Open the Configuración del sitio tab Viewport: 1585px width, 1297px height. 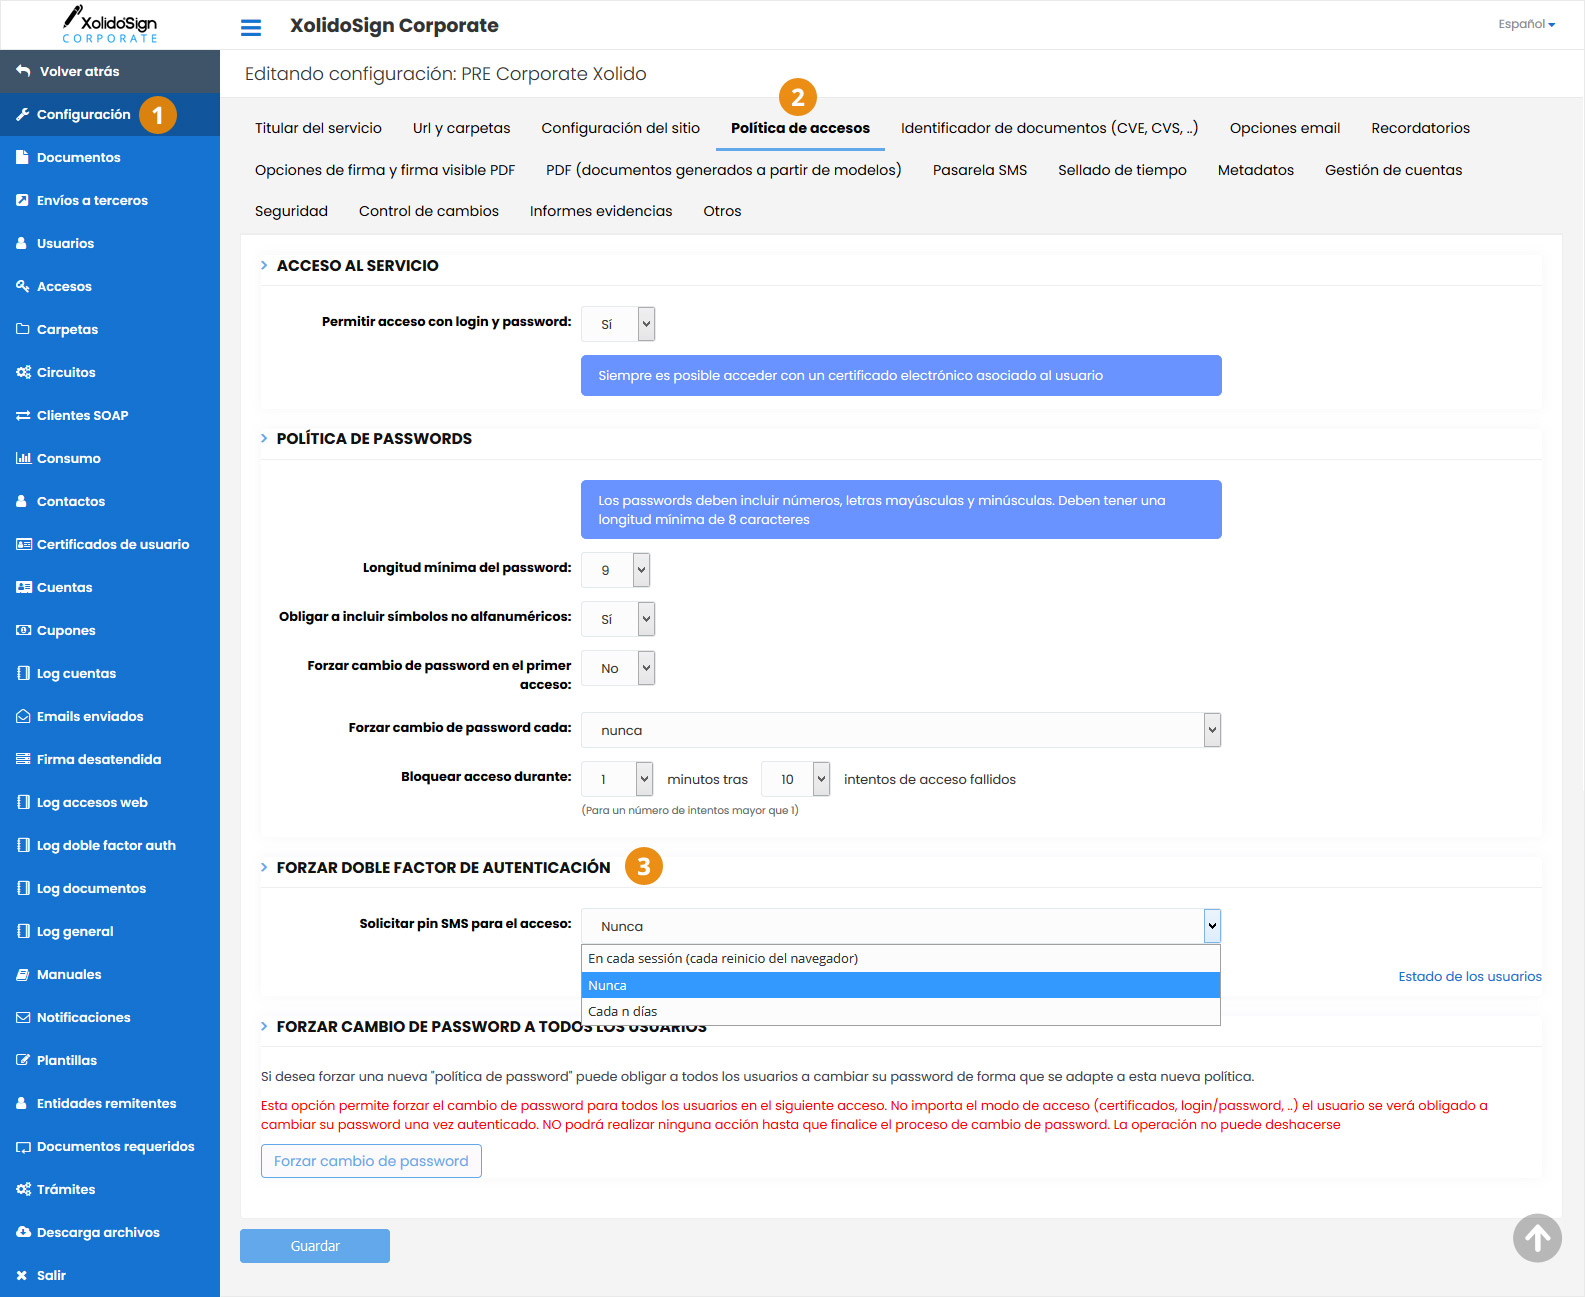621,128
